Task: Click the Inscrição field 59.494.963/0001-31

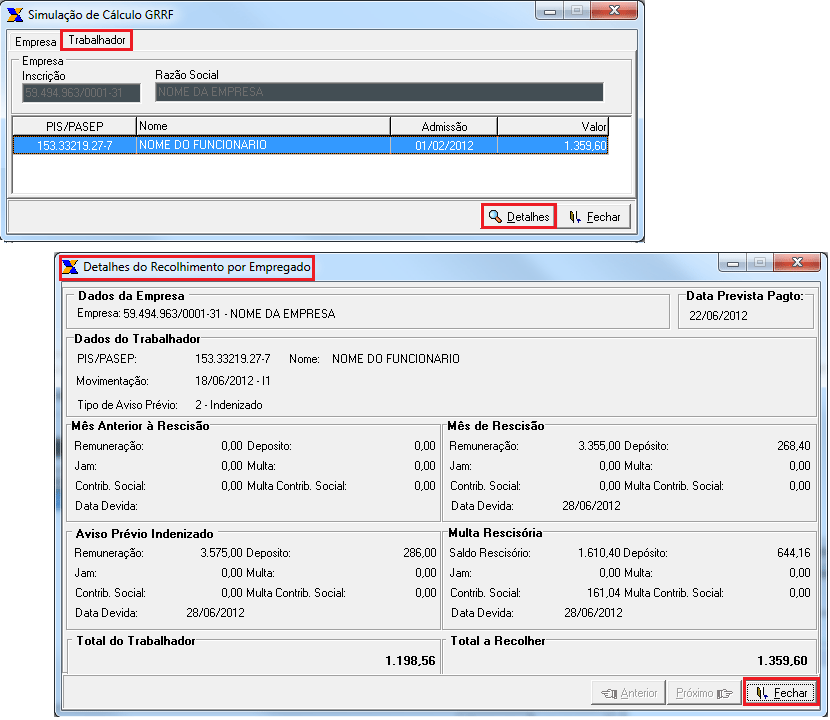Action: (x=82, y=93)
